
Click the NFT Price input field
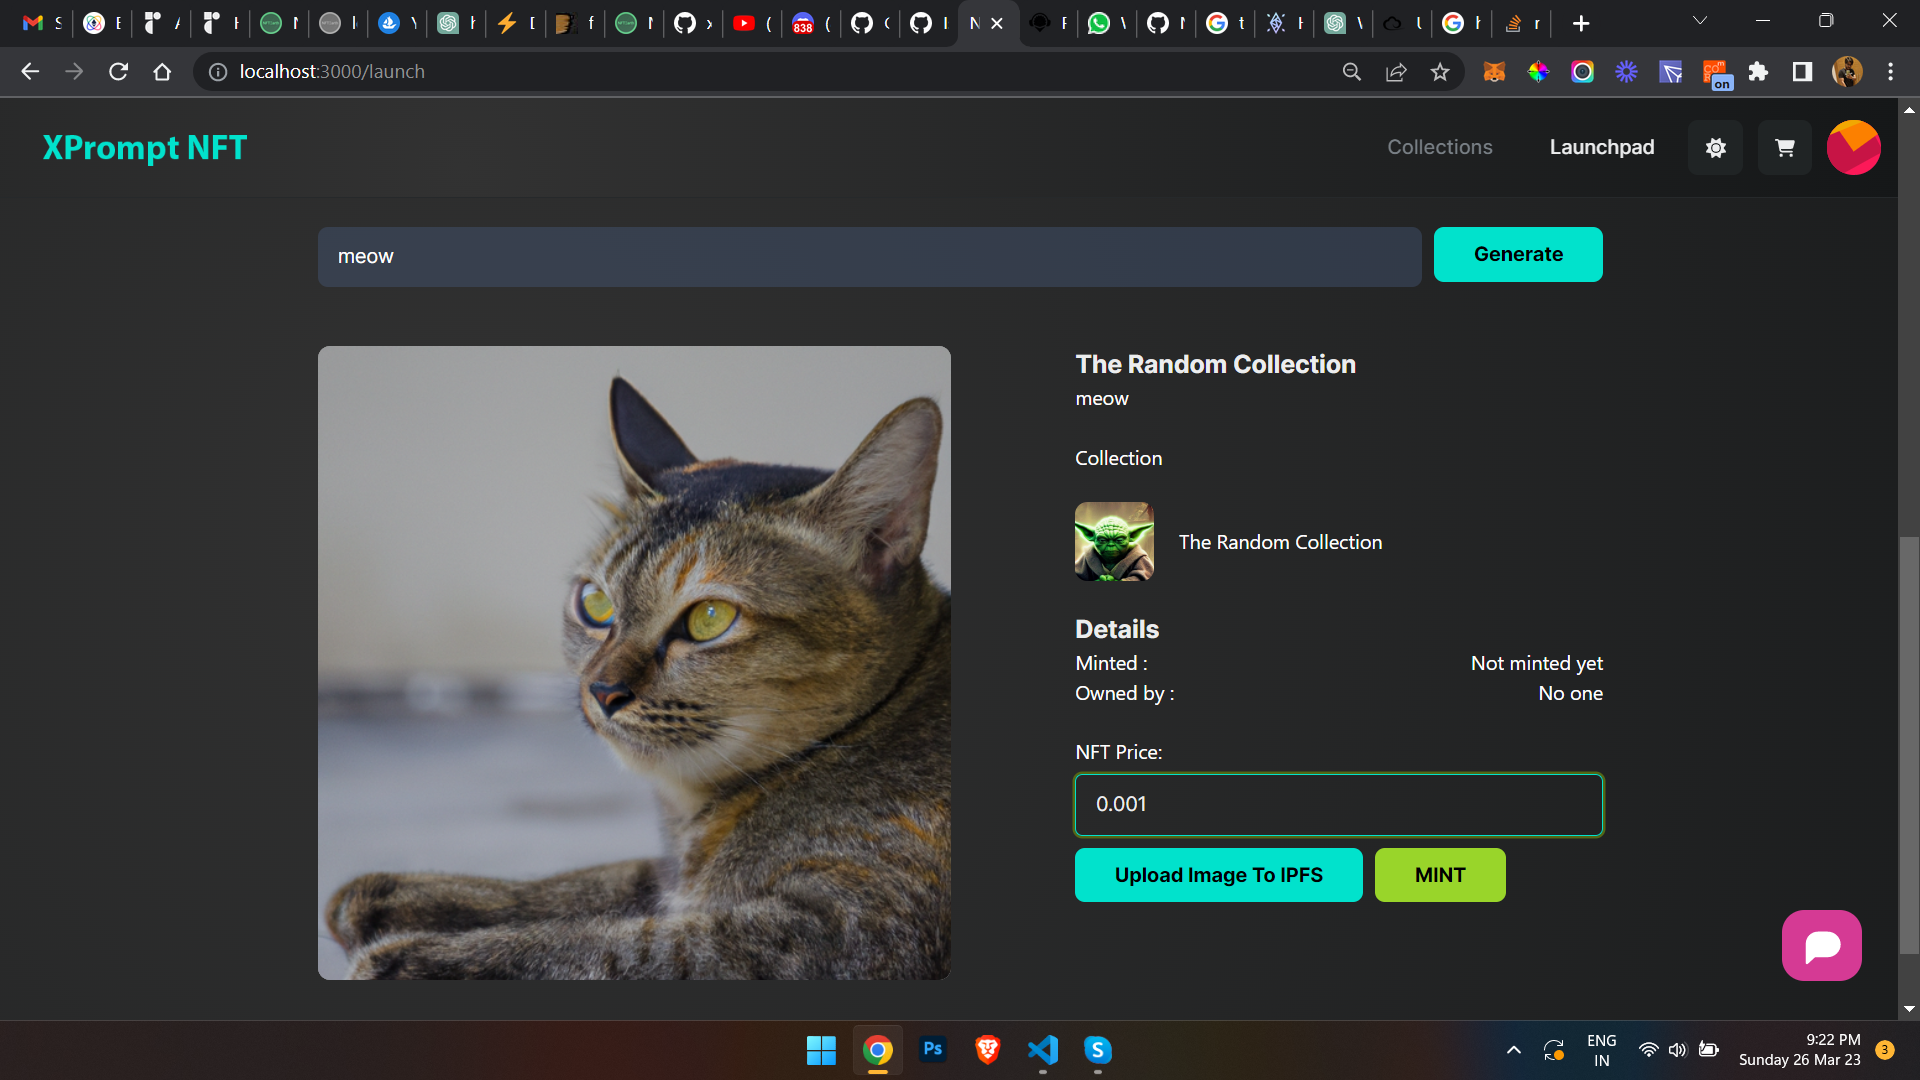point(1338,804)
